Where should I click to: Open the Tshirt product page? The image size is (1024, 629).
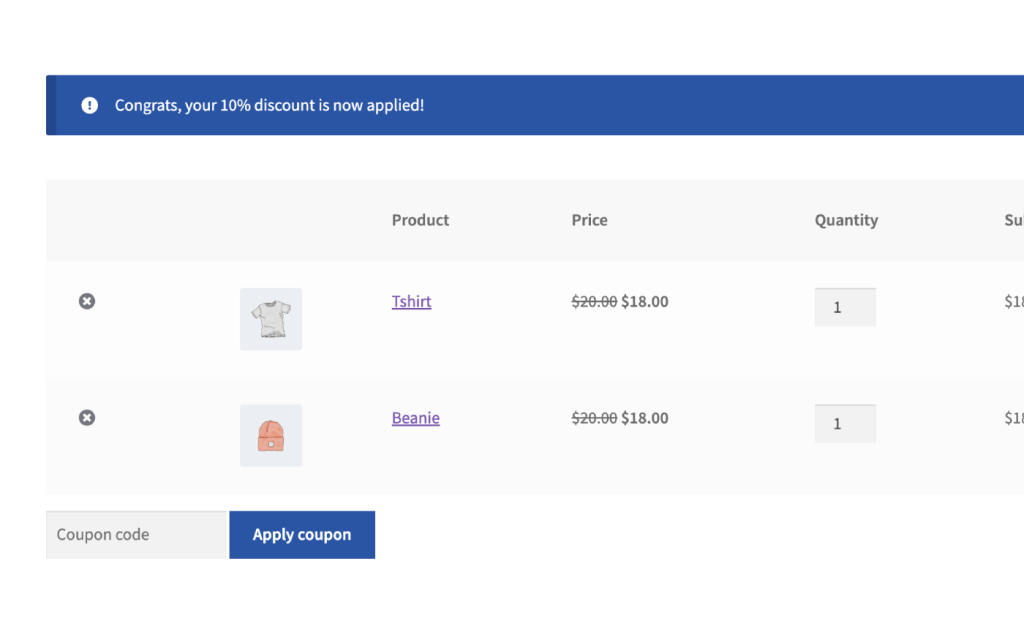(411, 301)
